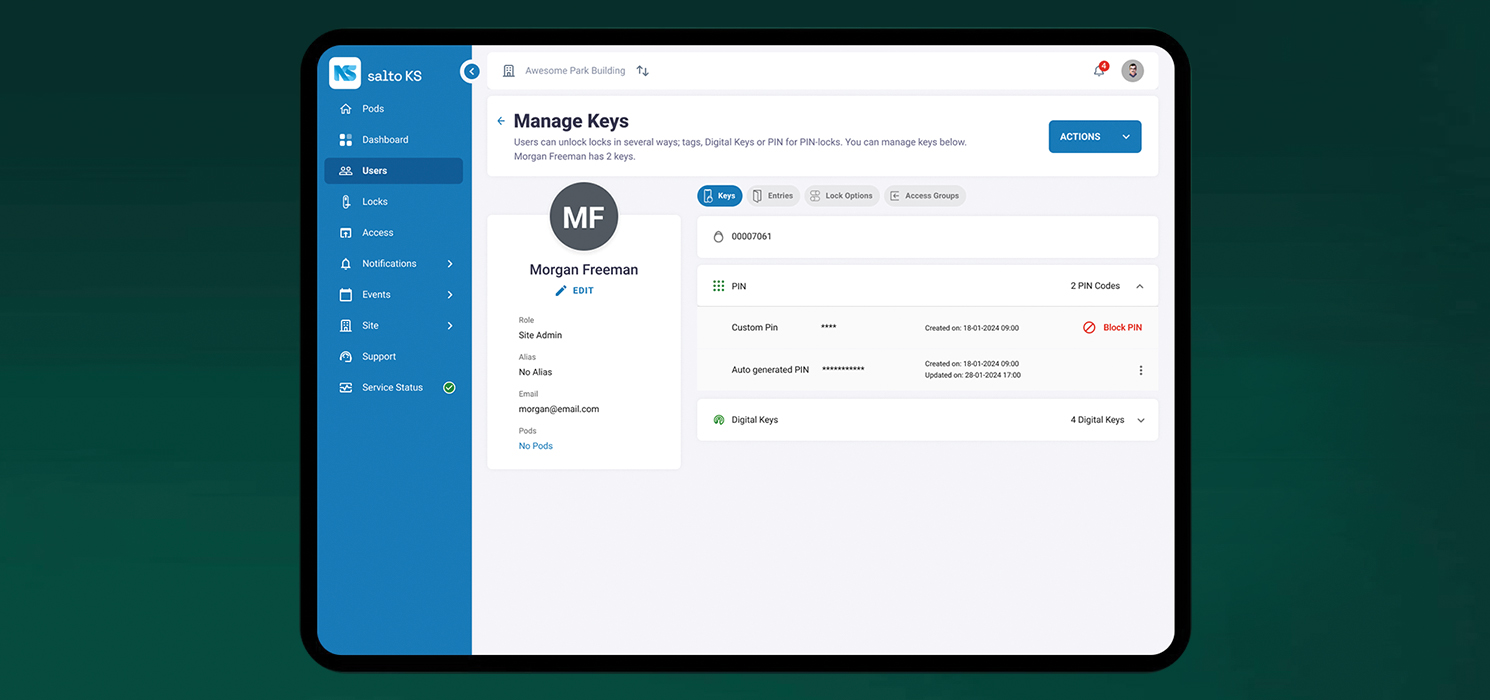Go back using the Manage Keys arrow
Screen dimensions: 1490x700
[501, 121]
